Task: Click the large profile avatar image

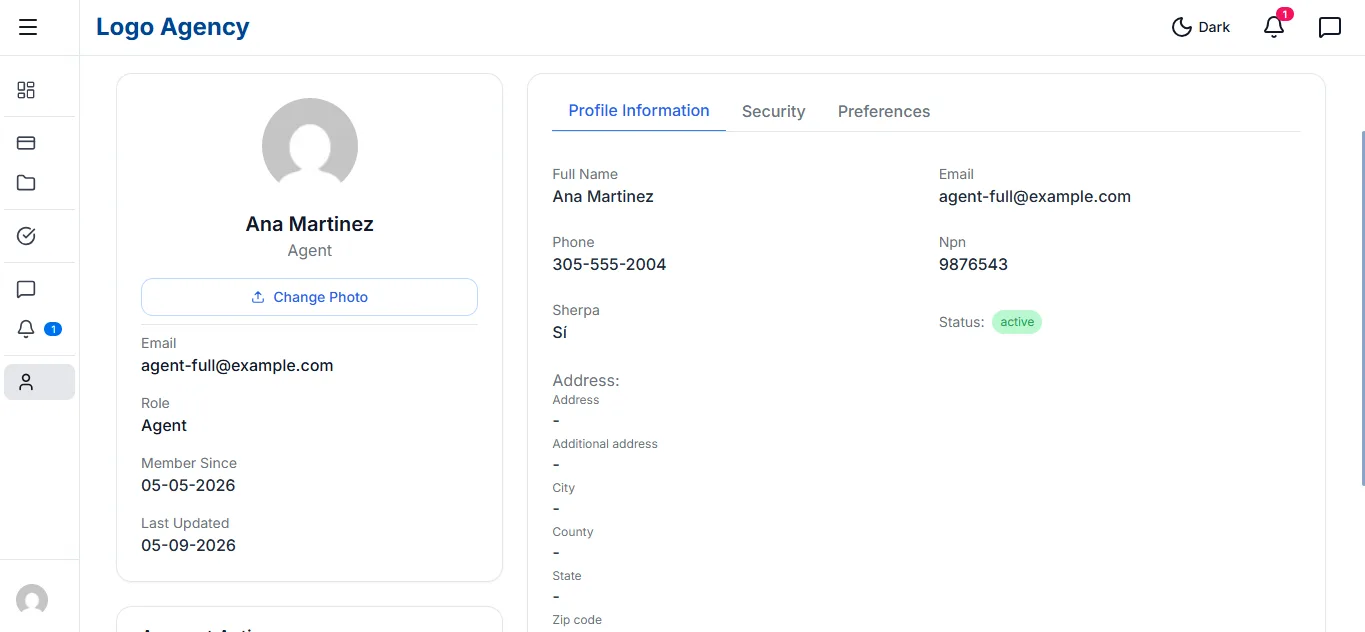Action: pyautogui.click(x=310, y=146)
